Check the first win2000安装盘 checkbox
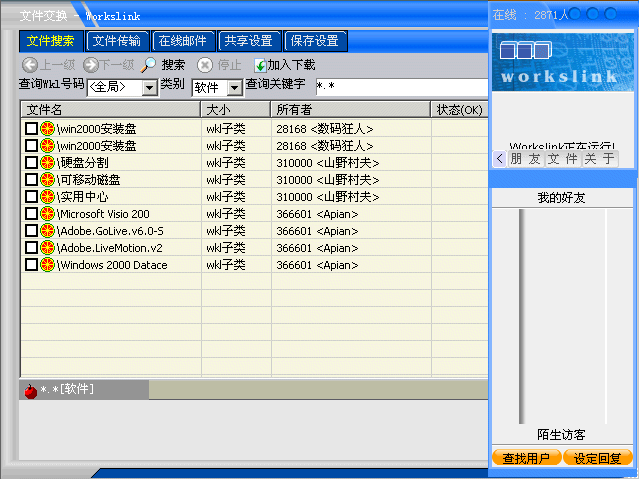 31,128
